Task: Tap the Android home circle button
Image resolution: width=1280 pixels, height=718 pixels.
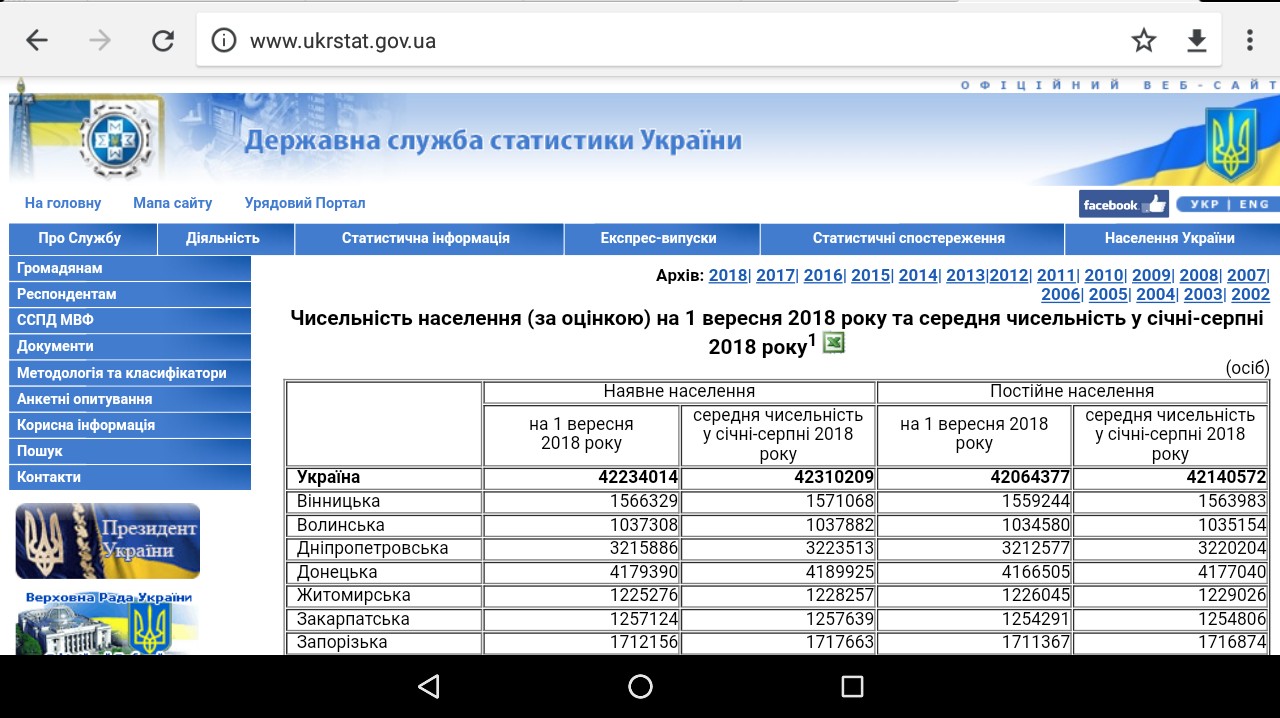Action: [640, 686]
